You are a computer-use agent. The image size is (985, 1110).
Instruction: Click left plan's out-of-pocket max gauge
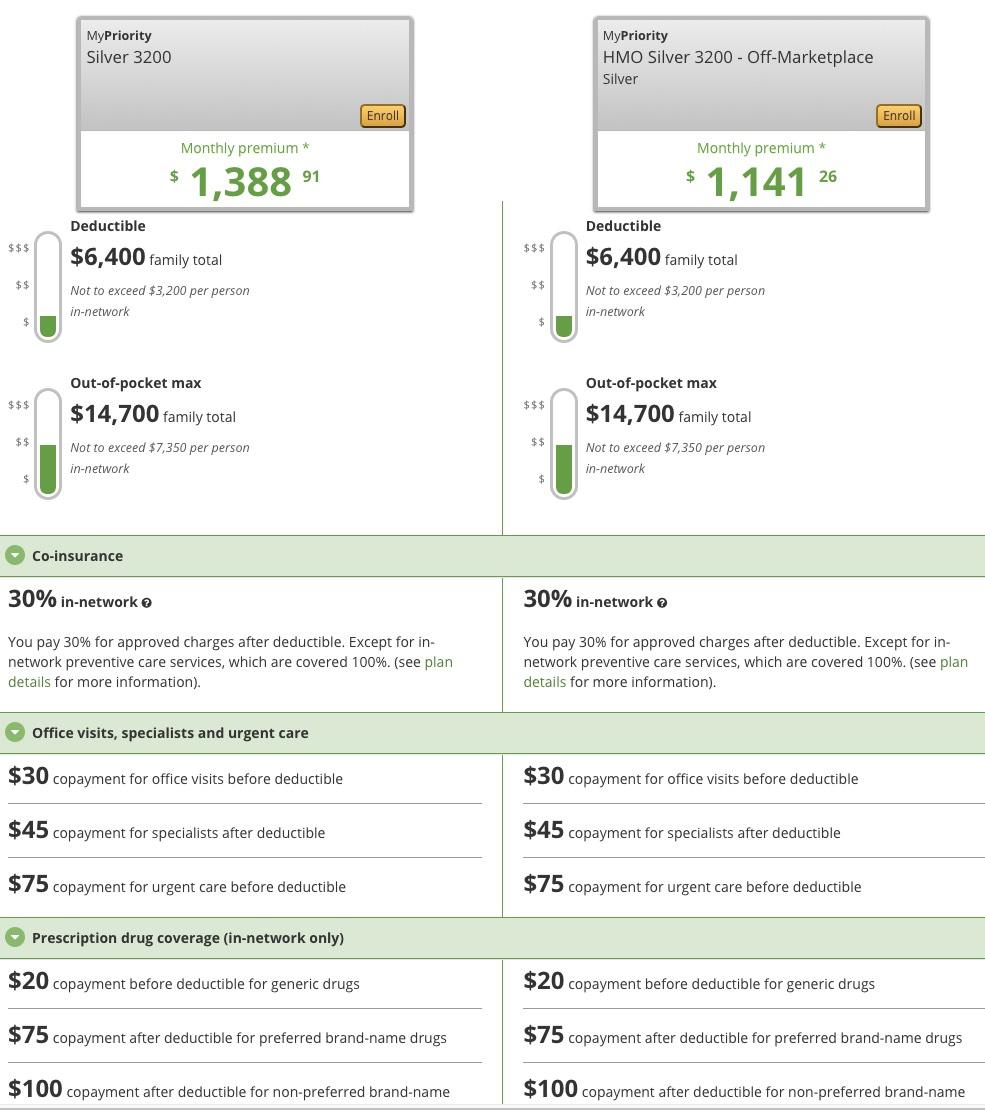pos(48,444)
